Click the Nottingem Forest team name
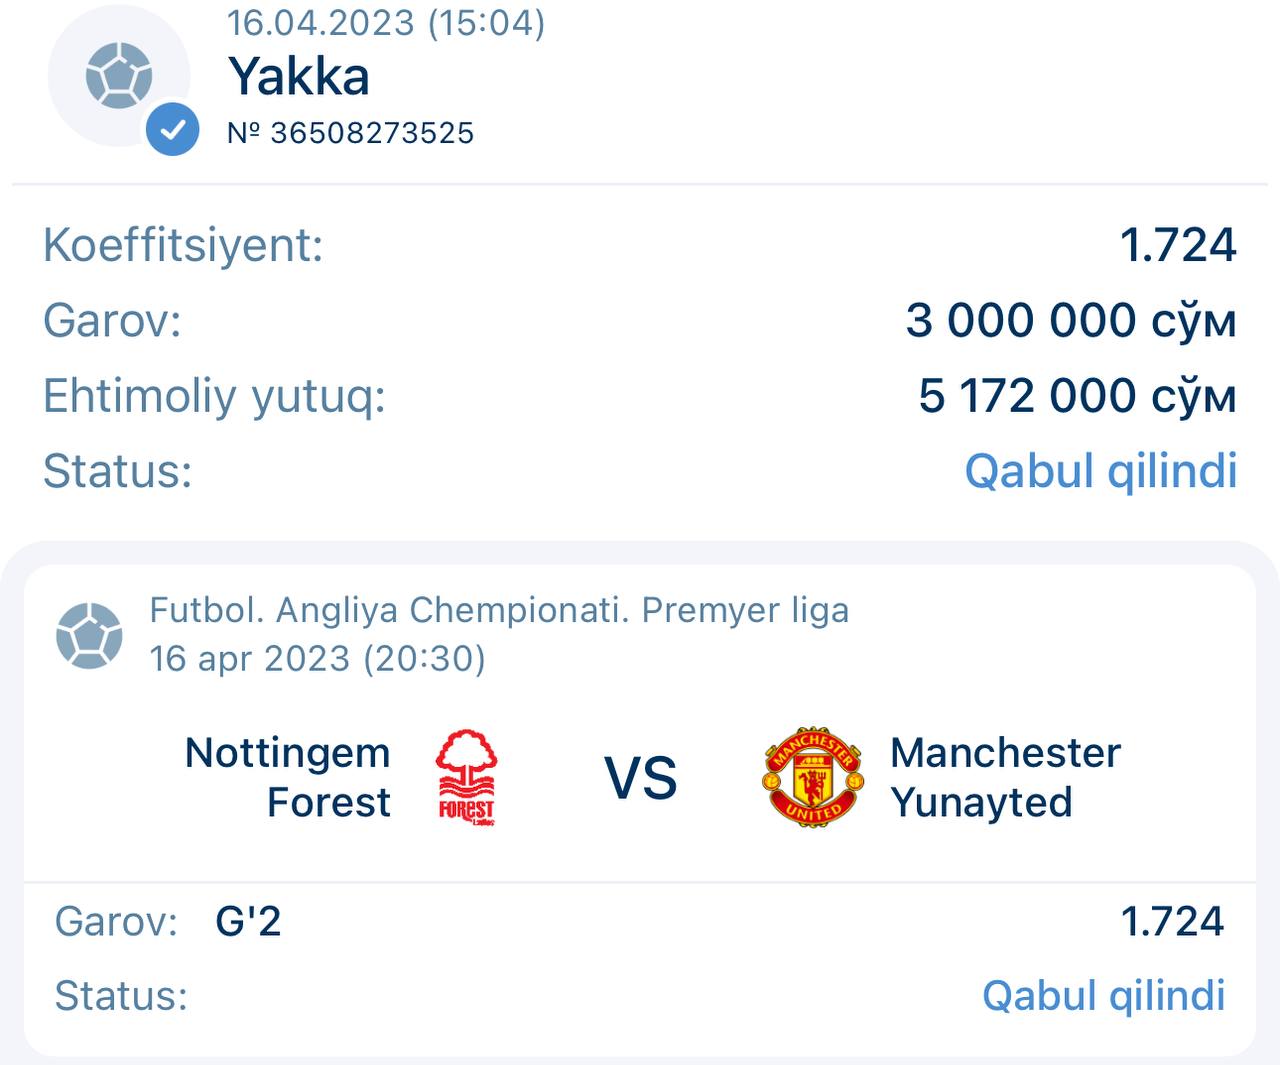Viewport: 1280px width, 1065px height. pos(288,777)
